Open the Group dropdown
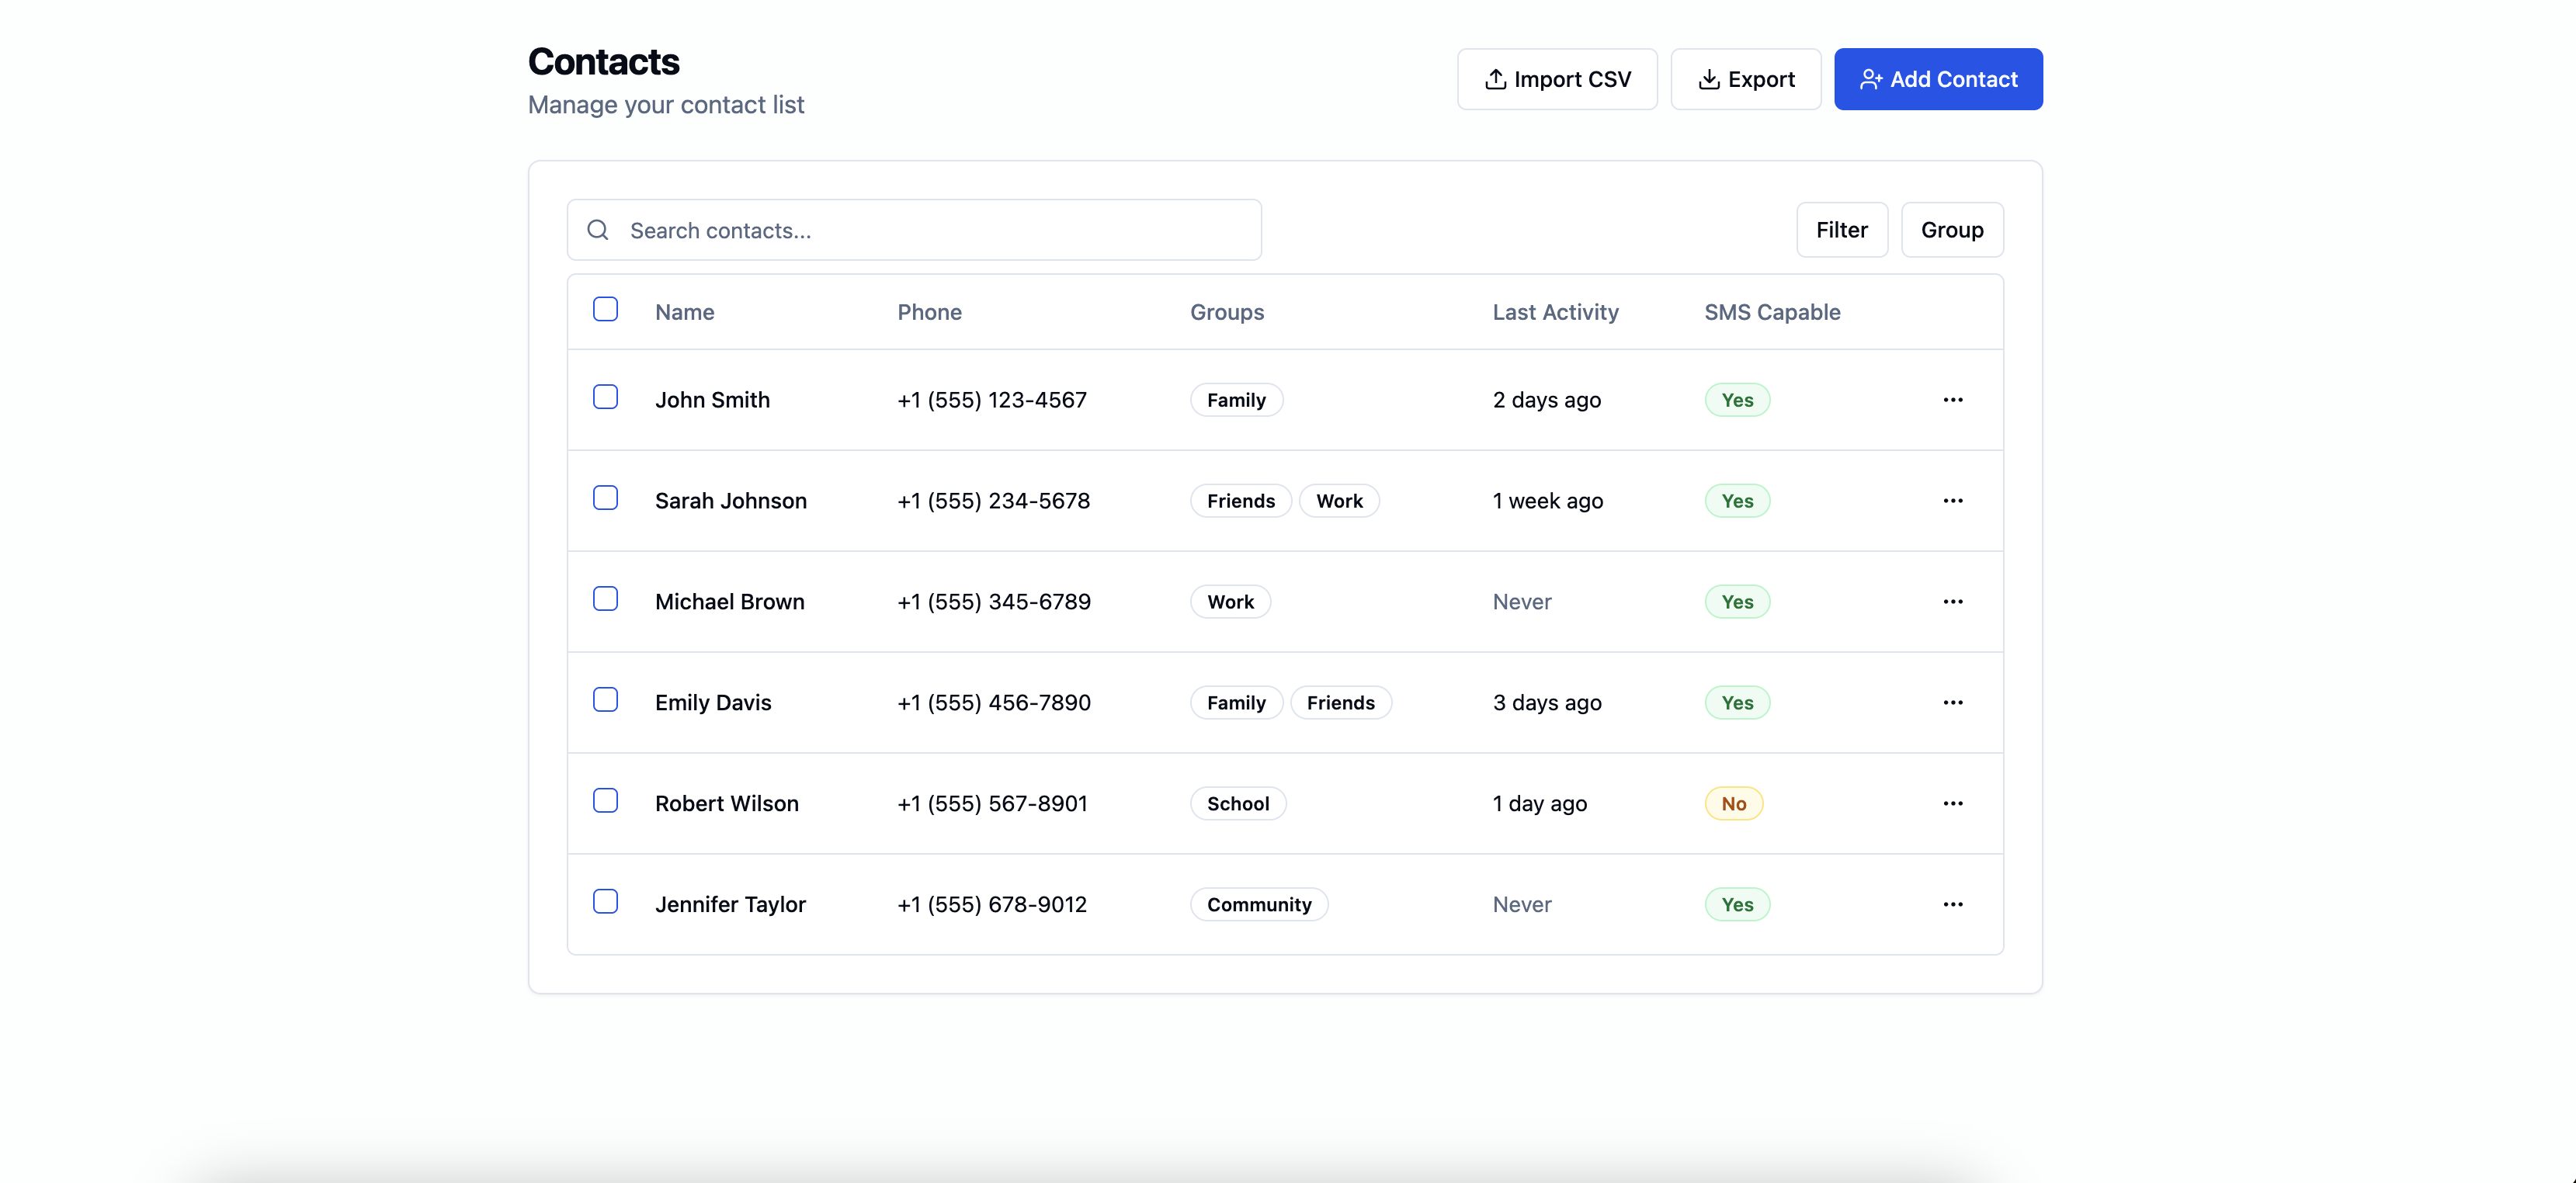This screenshot has width=2576, height=1183. pos(1951,230)
